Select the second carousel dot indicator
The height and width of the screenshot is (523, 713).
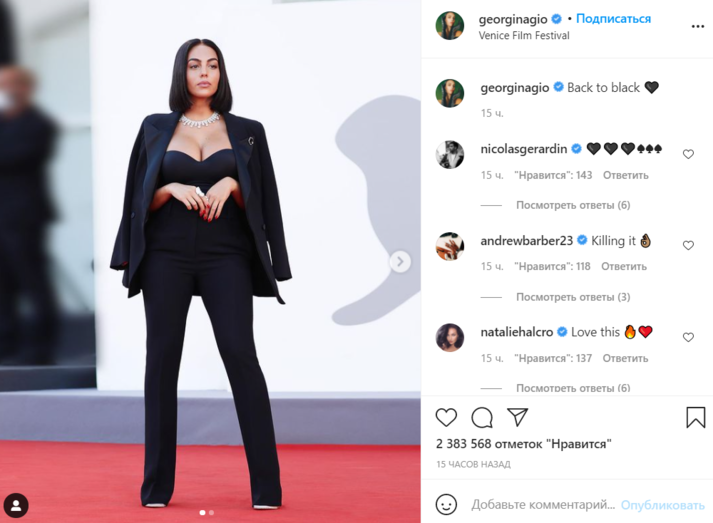pyautogui.click(x=211, y=513)
